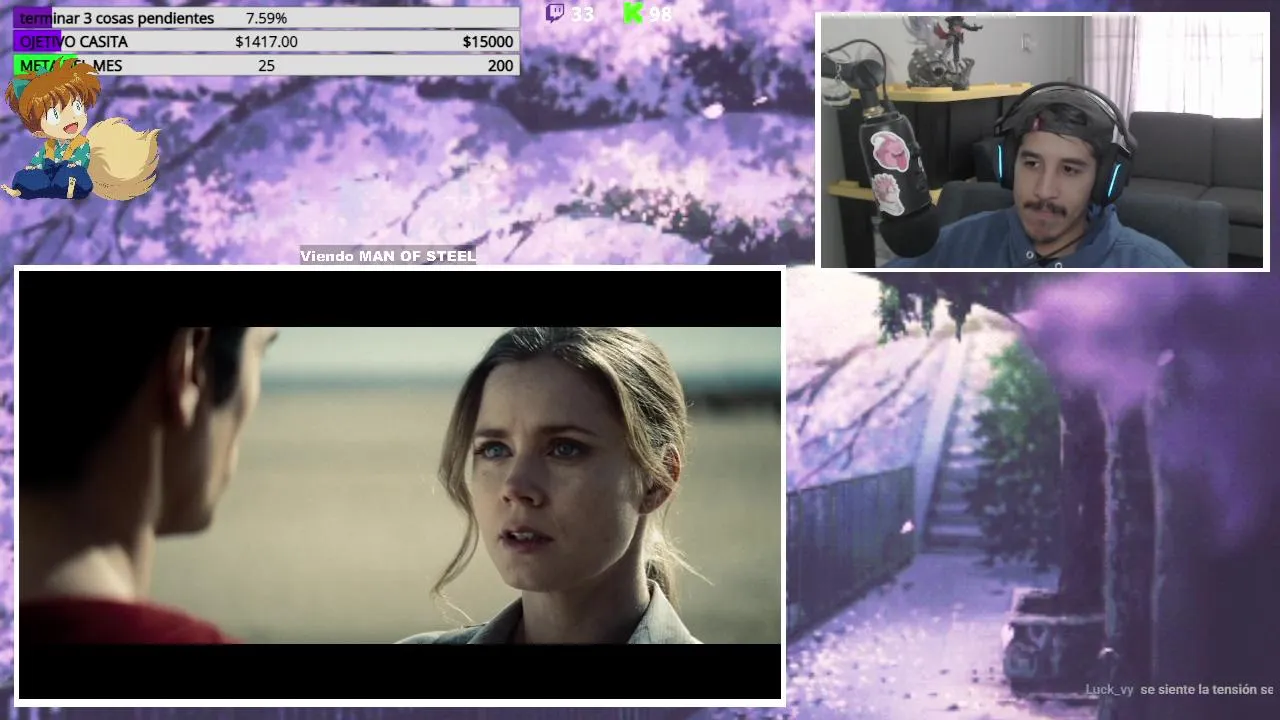Click the chat message 'se siente la tensión se'
The height and width of the screenshot is (720, 1280).
(1207, 690)
